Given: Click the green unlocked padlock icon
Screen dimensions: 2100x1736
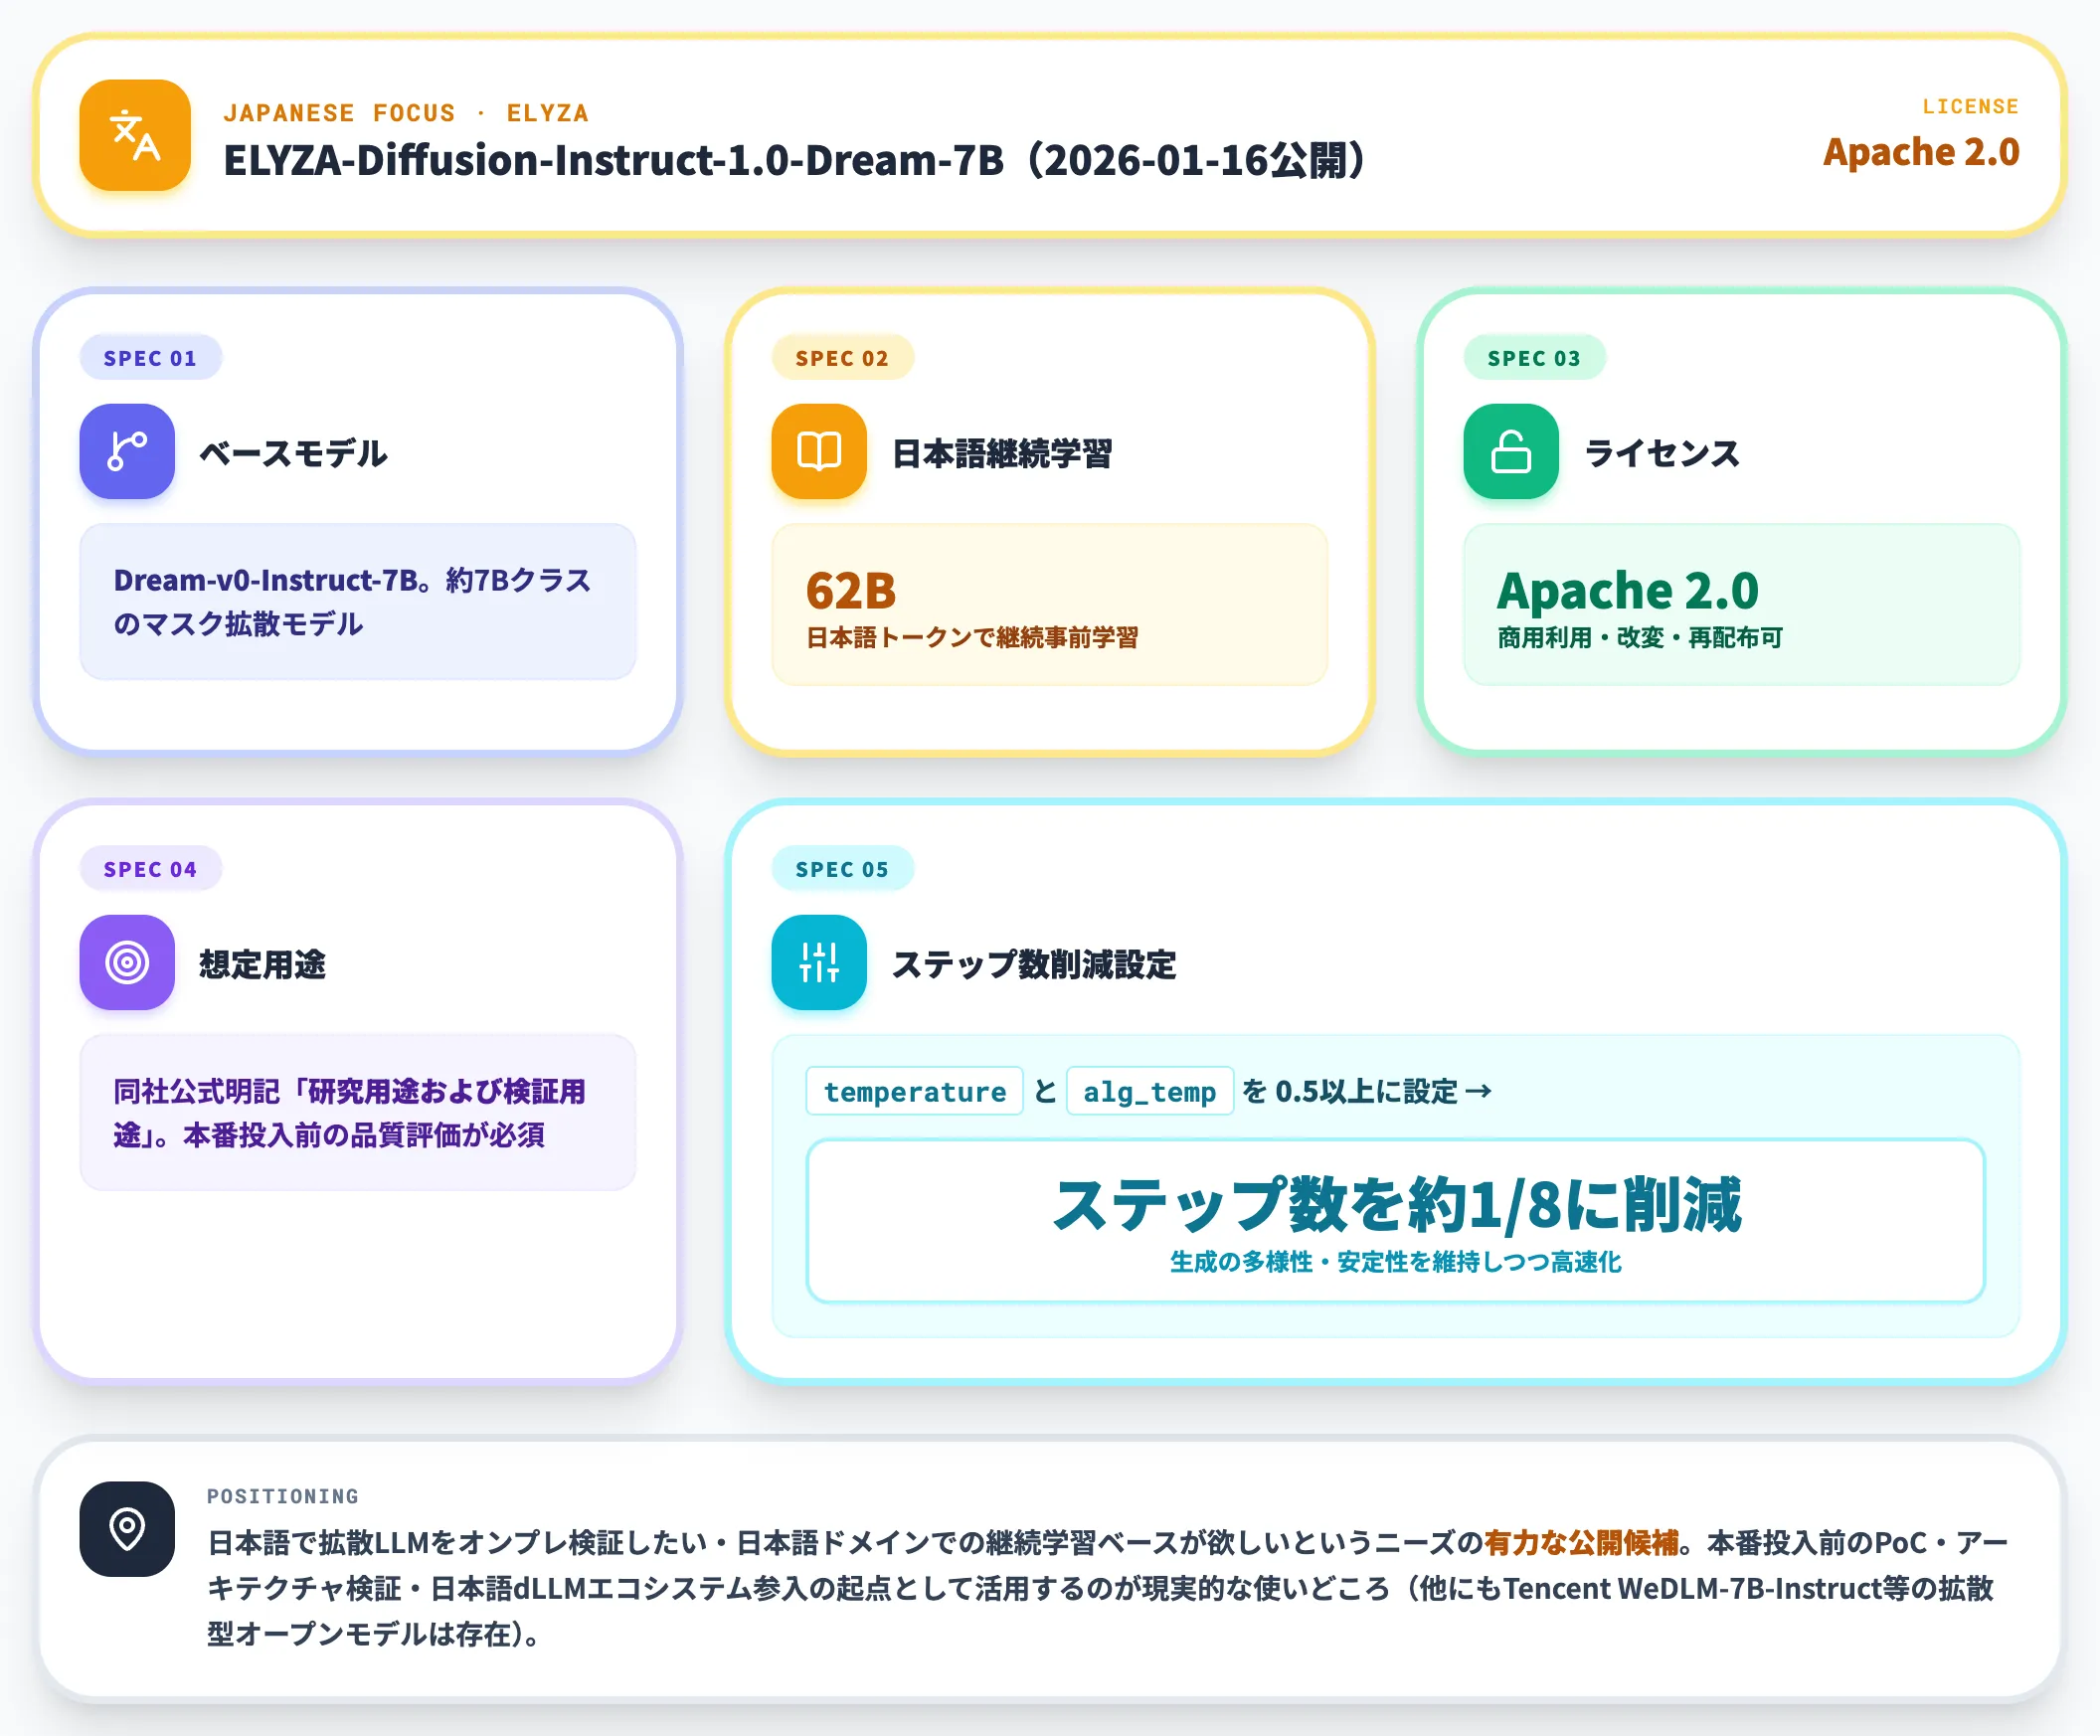Looking at the screenshot, I should coord(1511,451).
